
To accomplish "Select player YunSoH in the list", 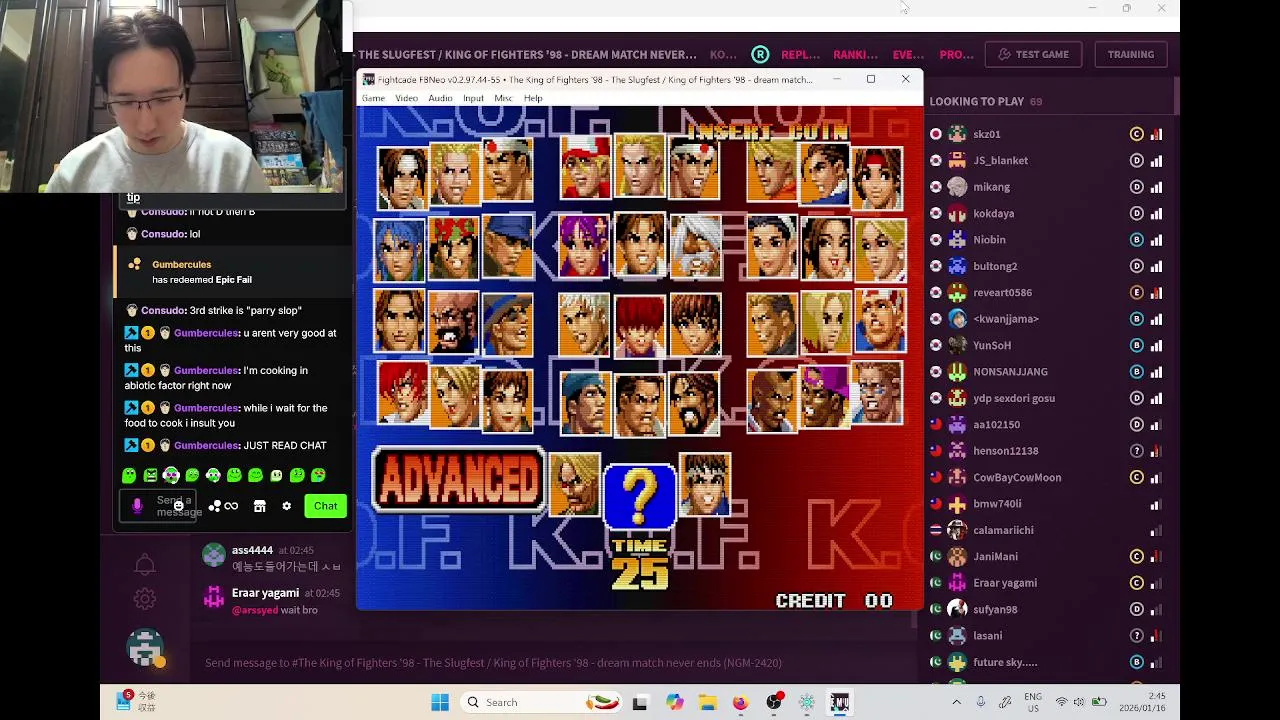I will click(992, 345).
